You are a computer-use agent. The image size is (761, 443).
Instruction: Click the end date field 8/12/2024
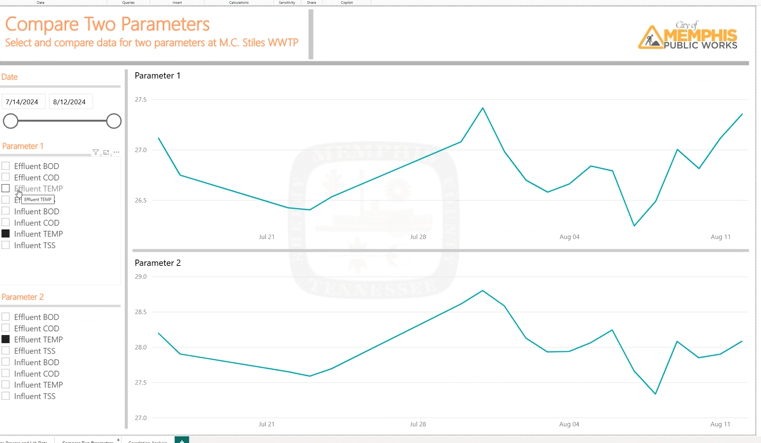69,102
